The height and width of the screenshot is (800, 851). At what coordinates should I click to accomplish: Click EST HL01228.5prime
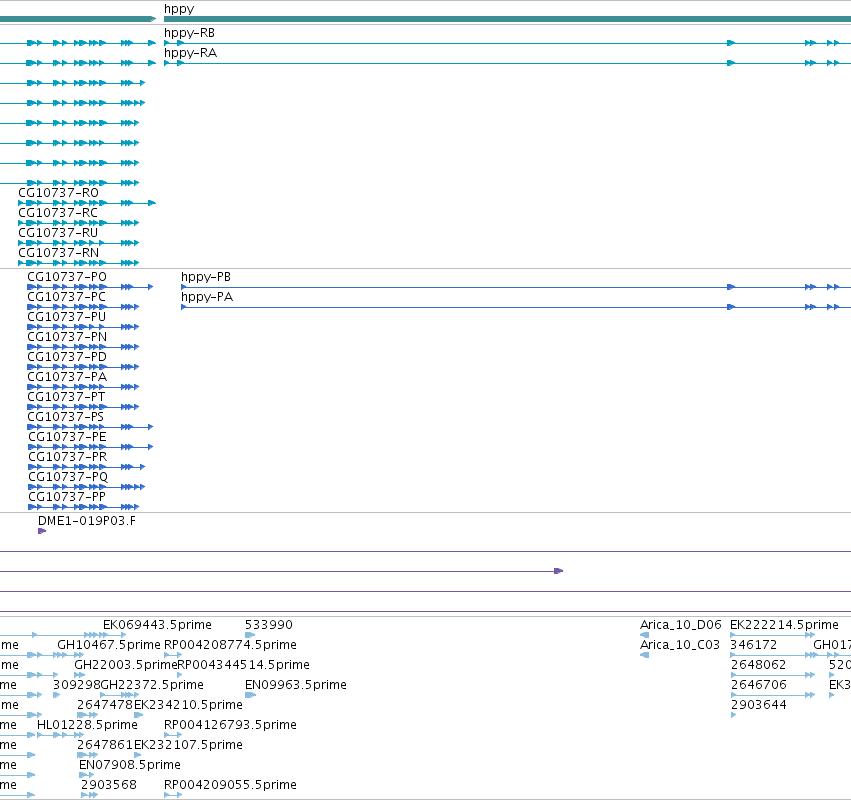[x=87, y=725]
